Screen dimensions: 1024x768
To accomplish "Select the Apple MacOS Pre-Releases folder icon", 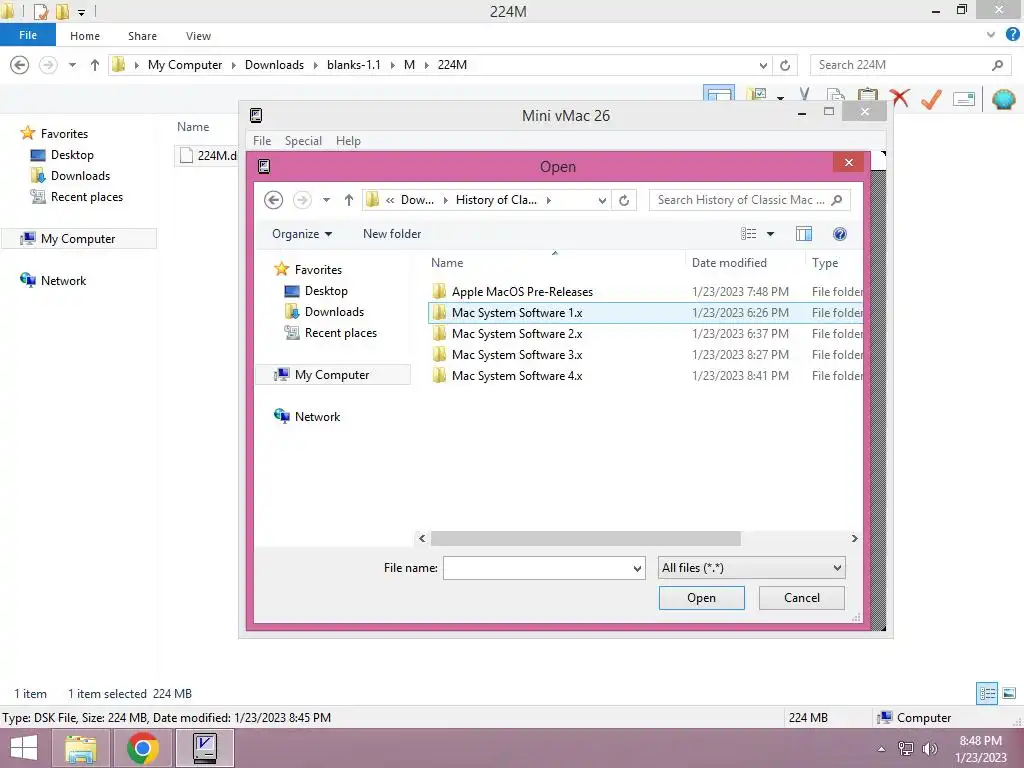I will pyautogui.click(x=440, y=291).
